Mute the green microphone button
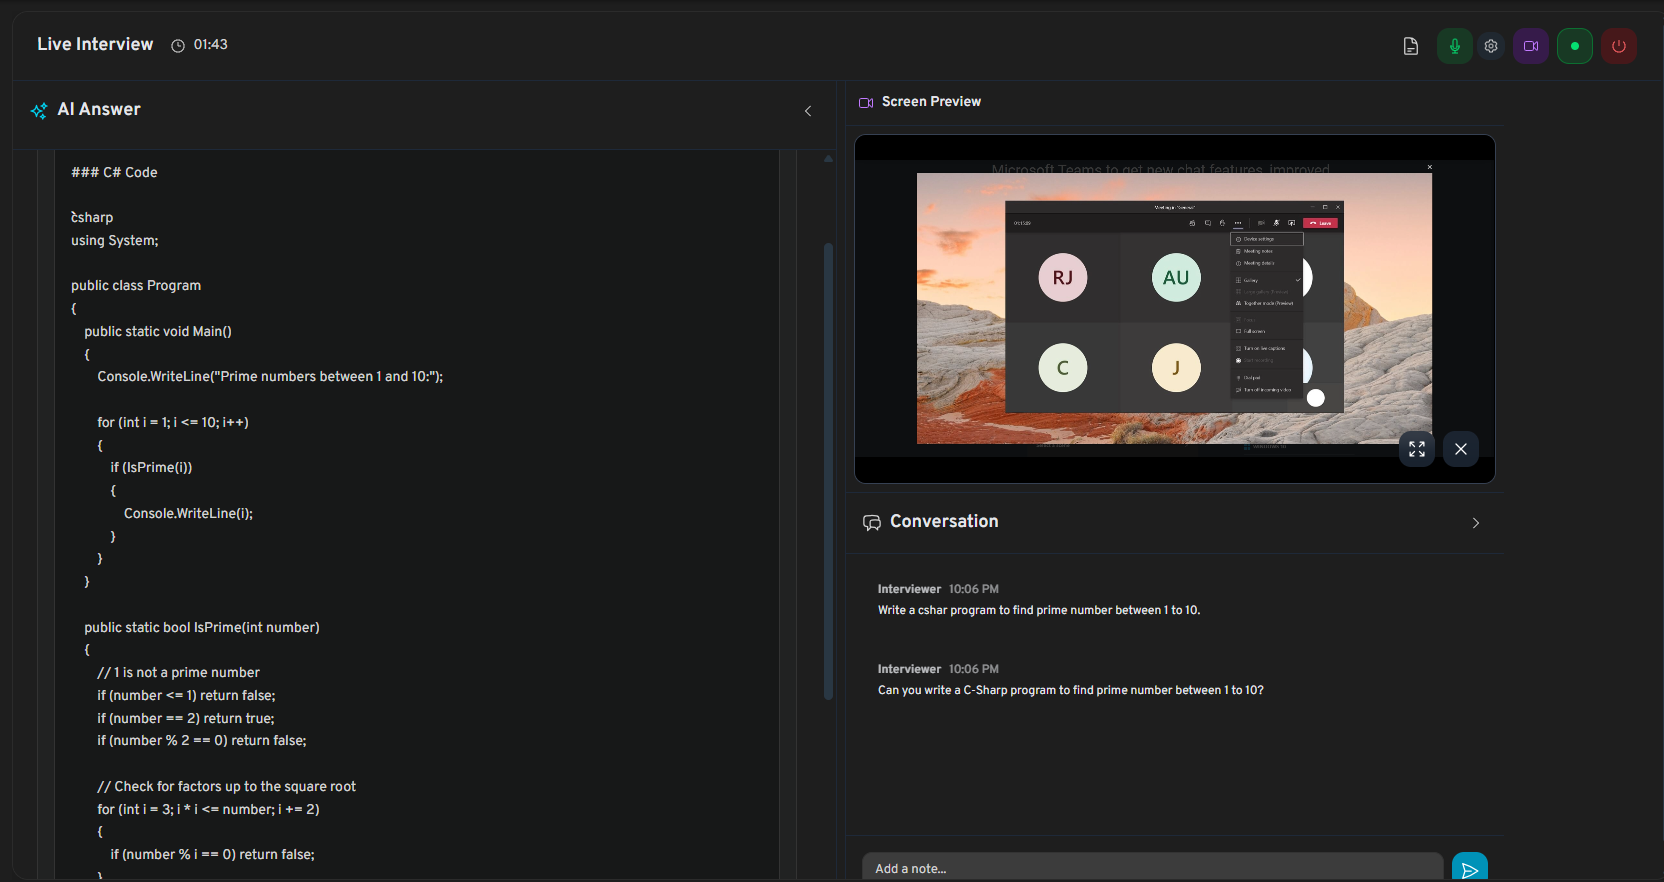This screenshot has width=1664, height=882. tap(1454, 46)
